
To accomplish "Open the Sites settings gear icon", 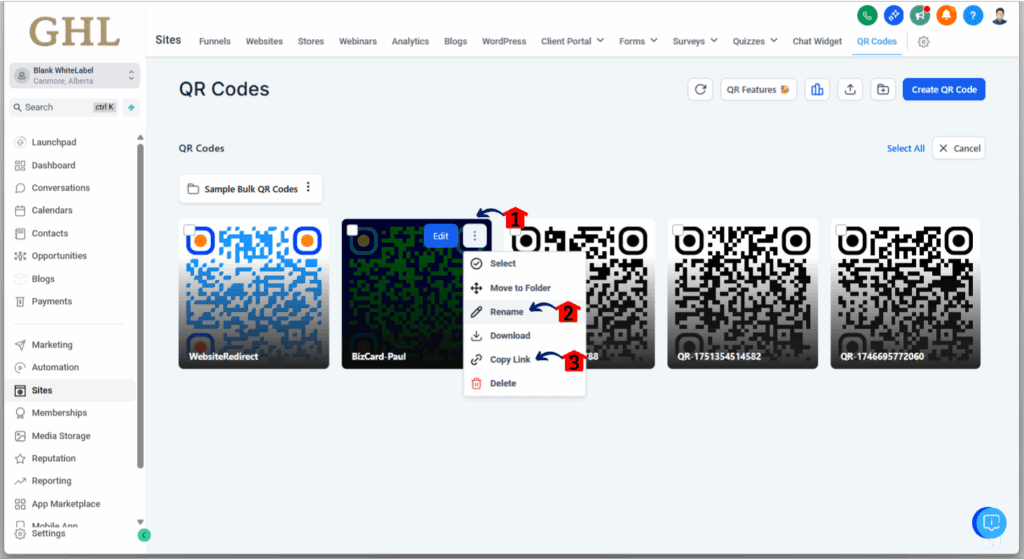I will 923,42.
